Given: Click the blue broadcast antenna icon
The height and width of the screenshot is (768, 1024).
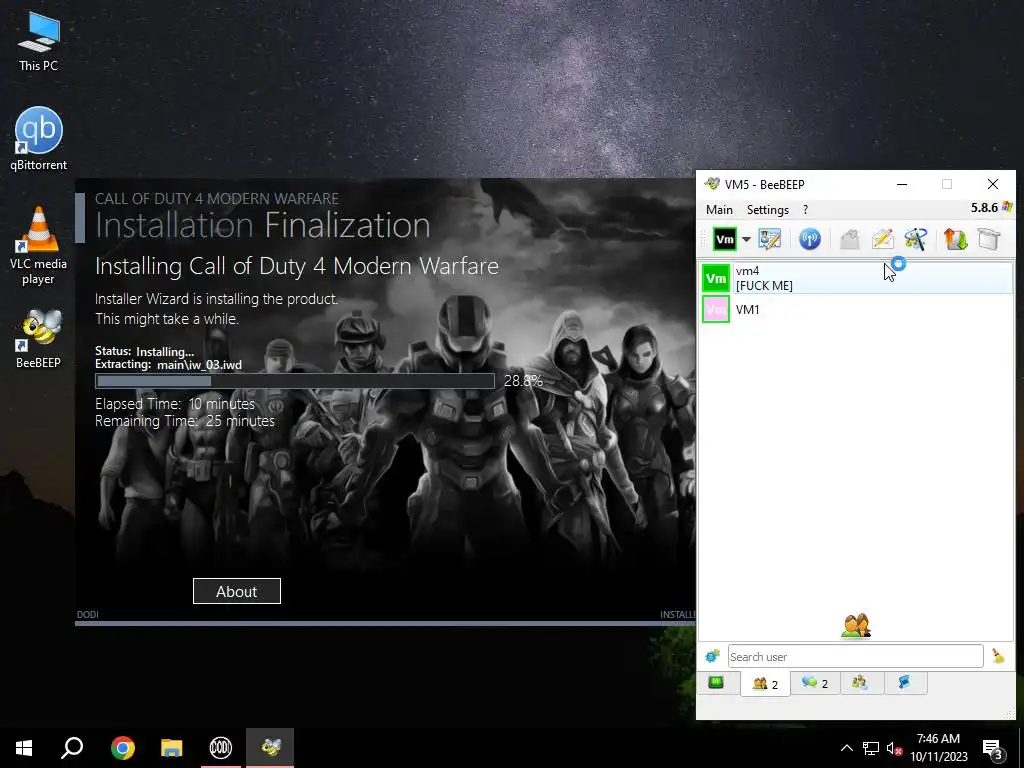Looking at the screenshot, I should [x=810, y=239].
